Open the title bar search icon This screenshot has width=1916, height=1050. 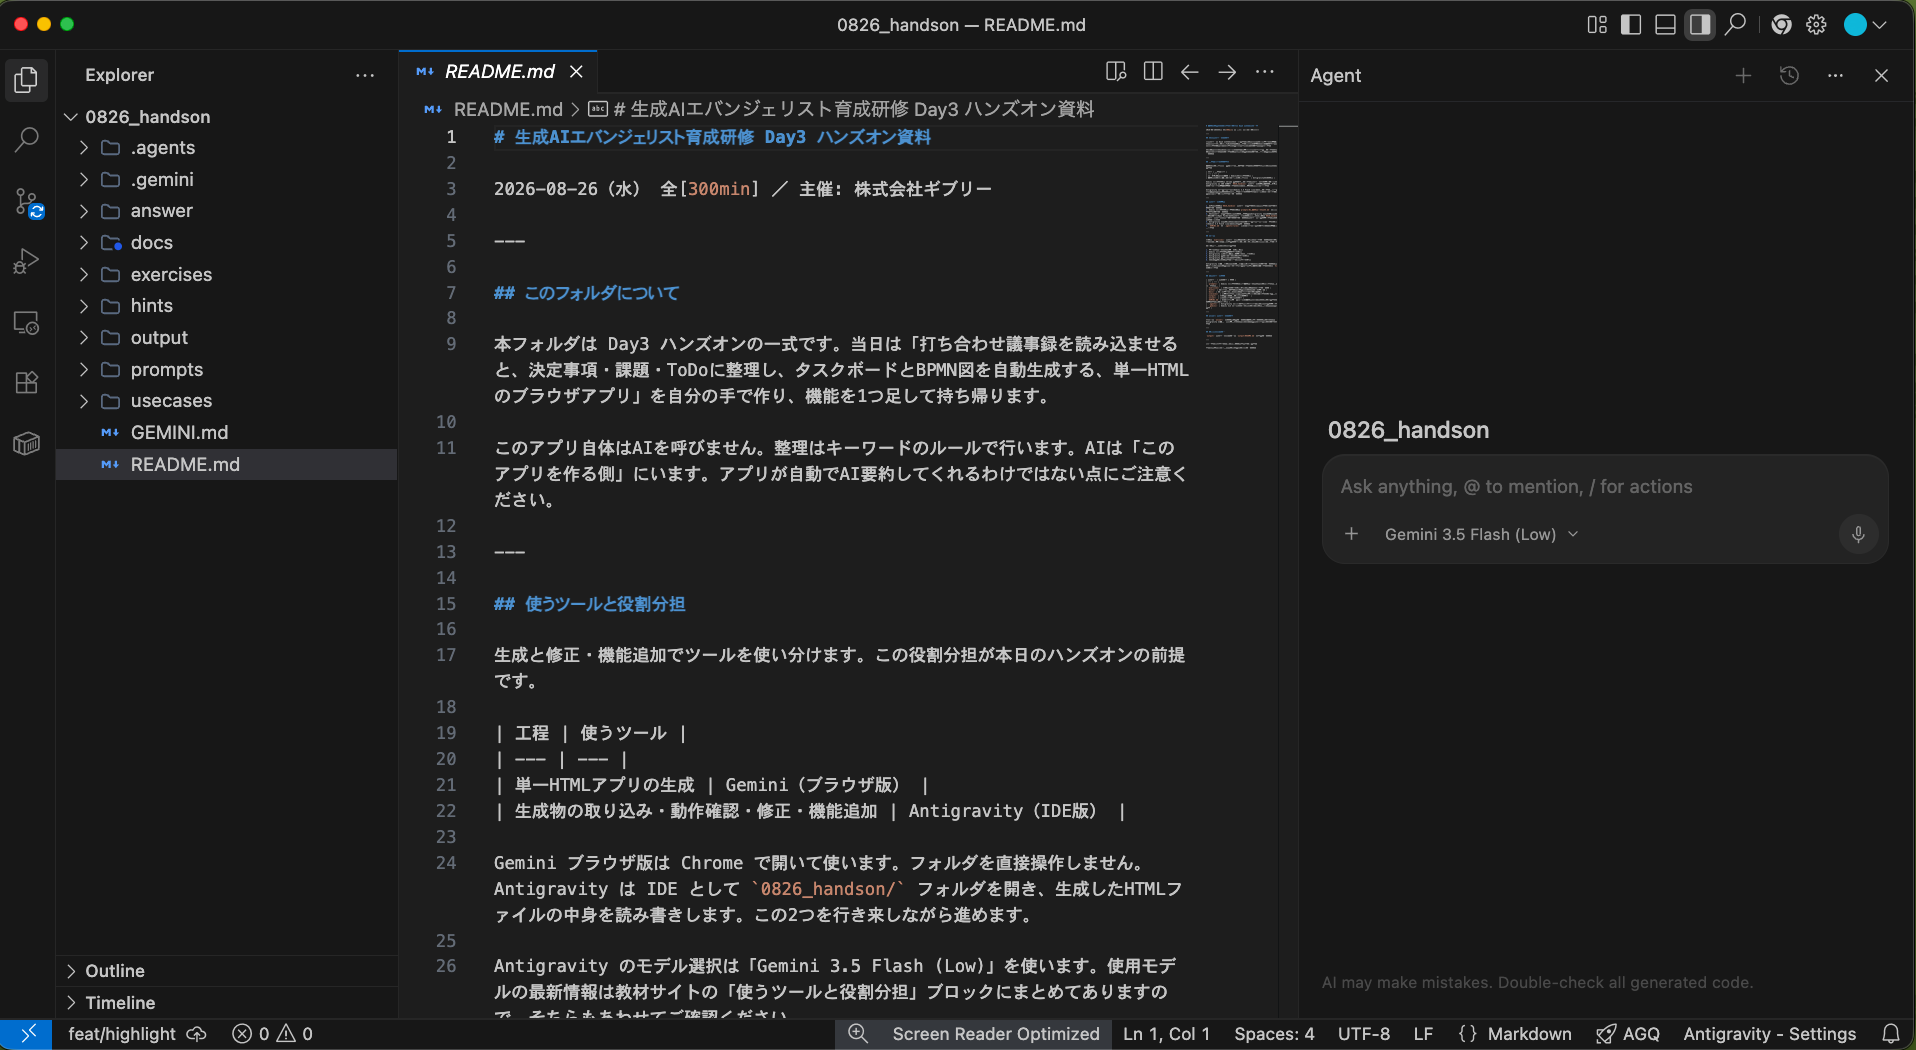(1736, 24)
